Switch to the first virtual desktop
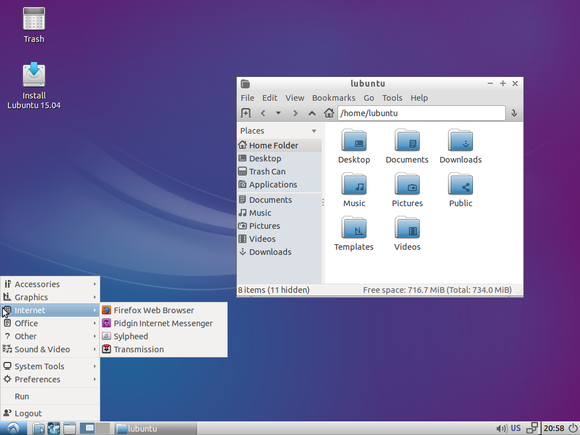 click(88, 428)
